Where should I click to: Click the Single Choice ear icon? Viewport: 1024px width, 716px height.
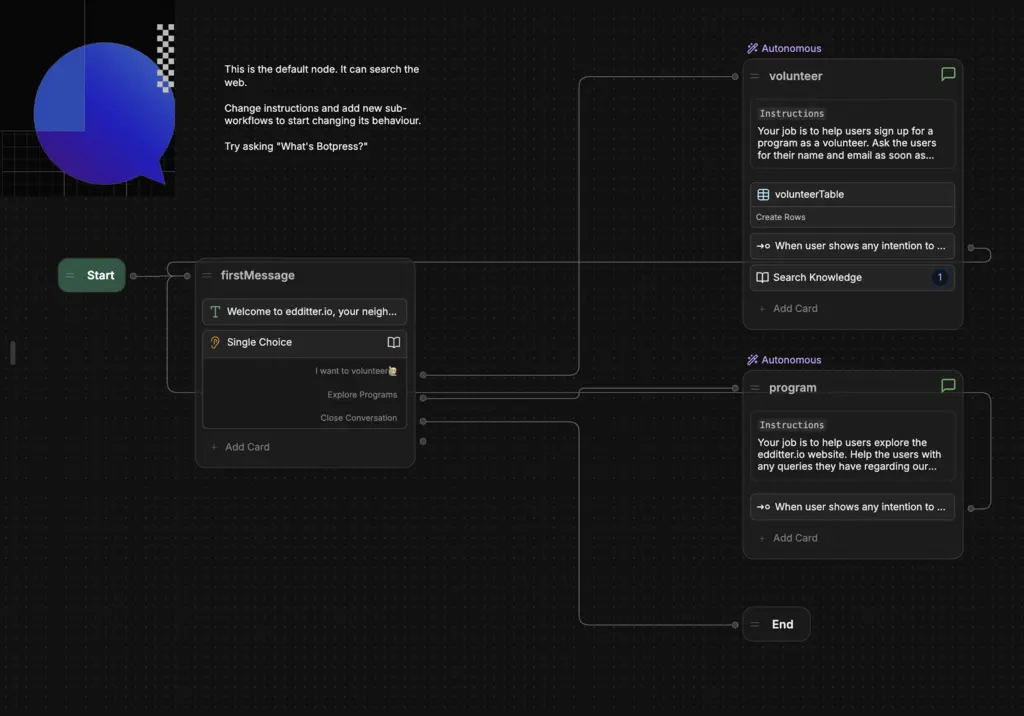pyautogui.click(x=214, y=343)
